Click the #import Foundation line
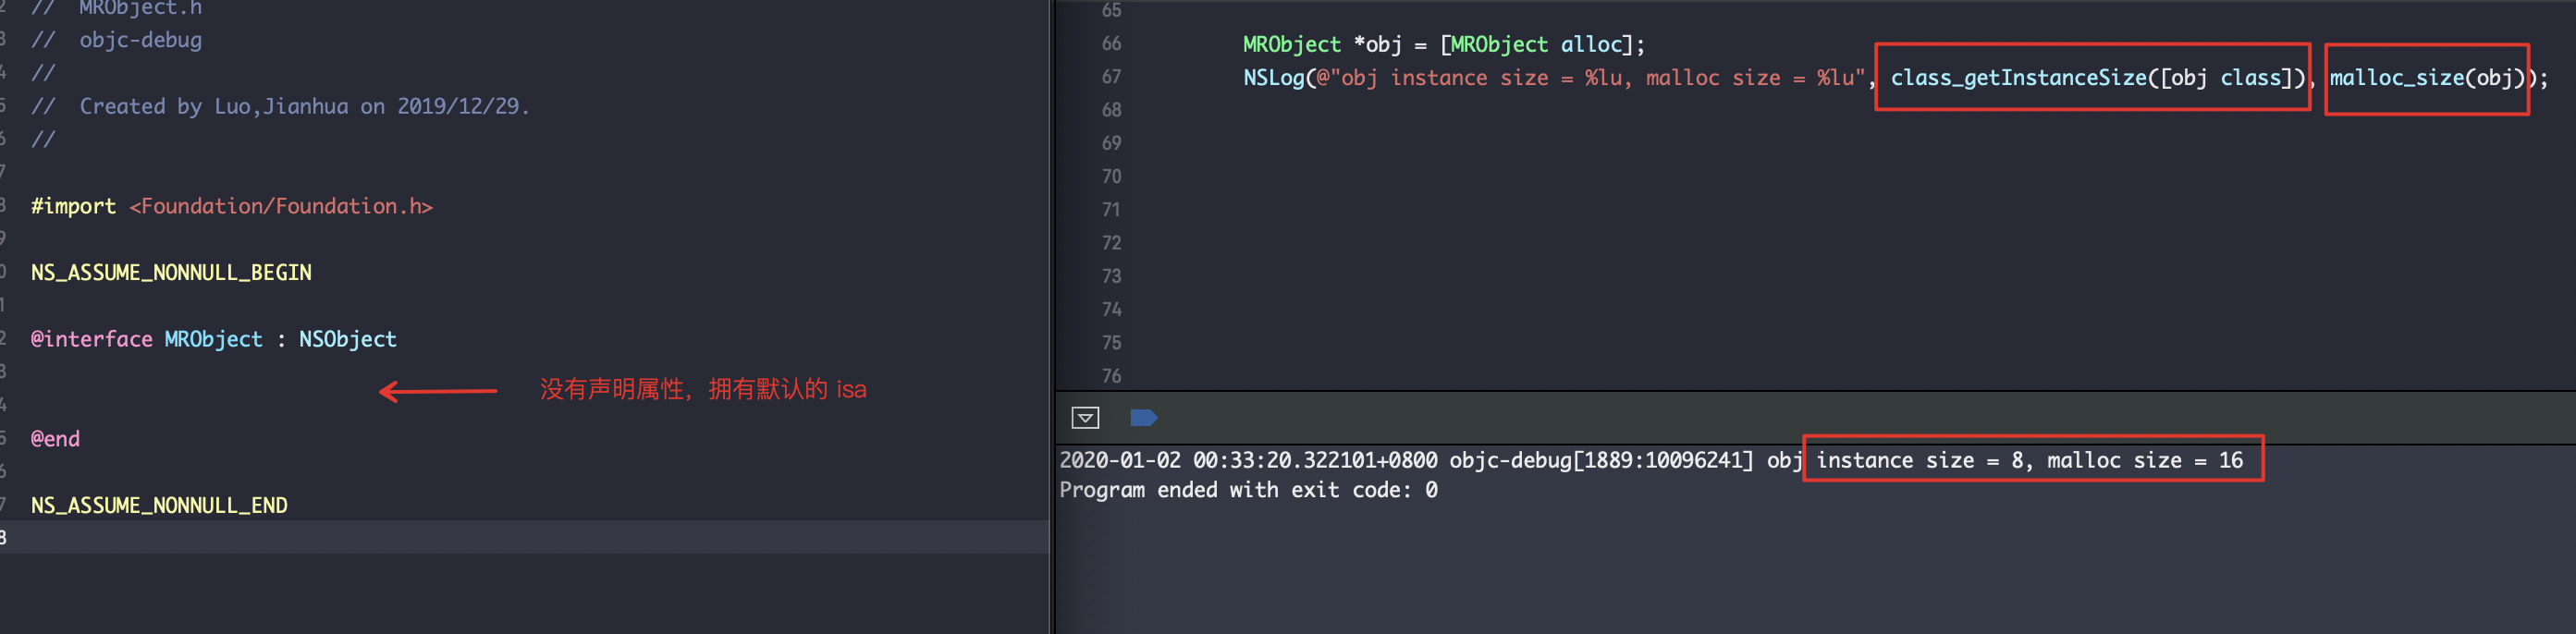The image size is (2576, 634). [x=232, y=206]
